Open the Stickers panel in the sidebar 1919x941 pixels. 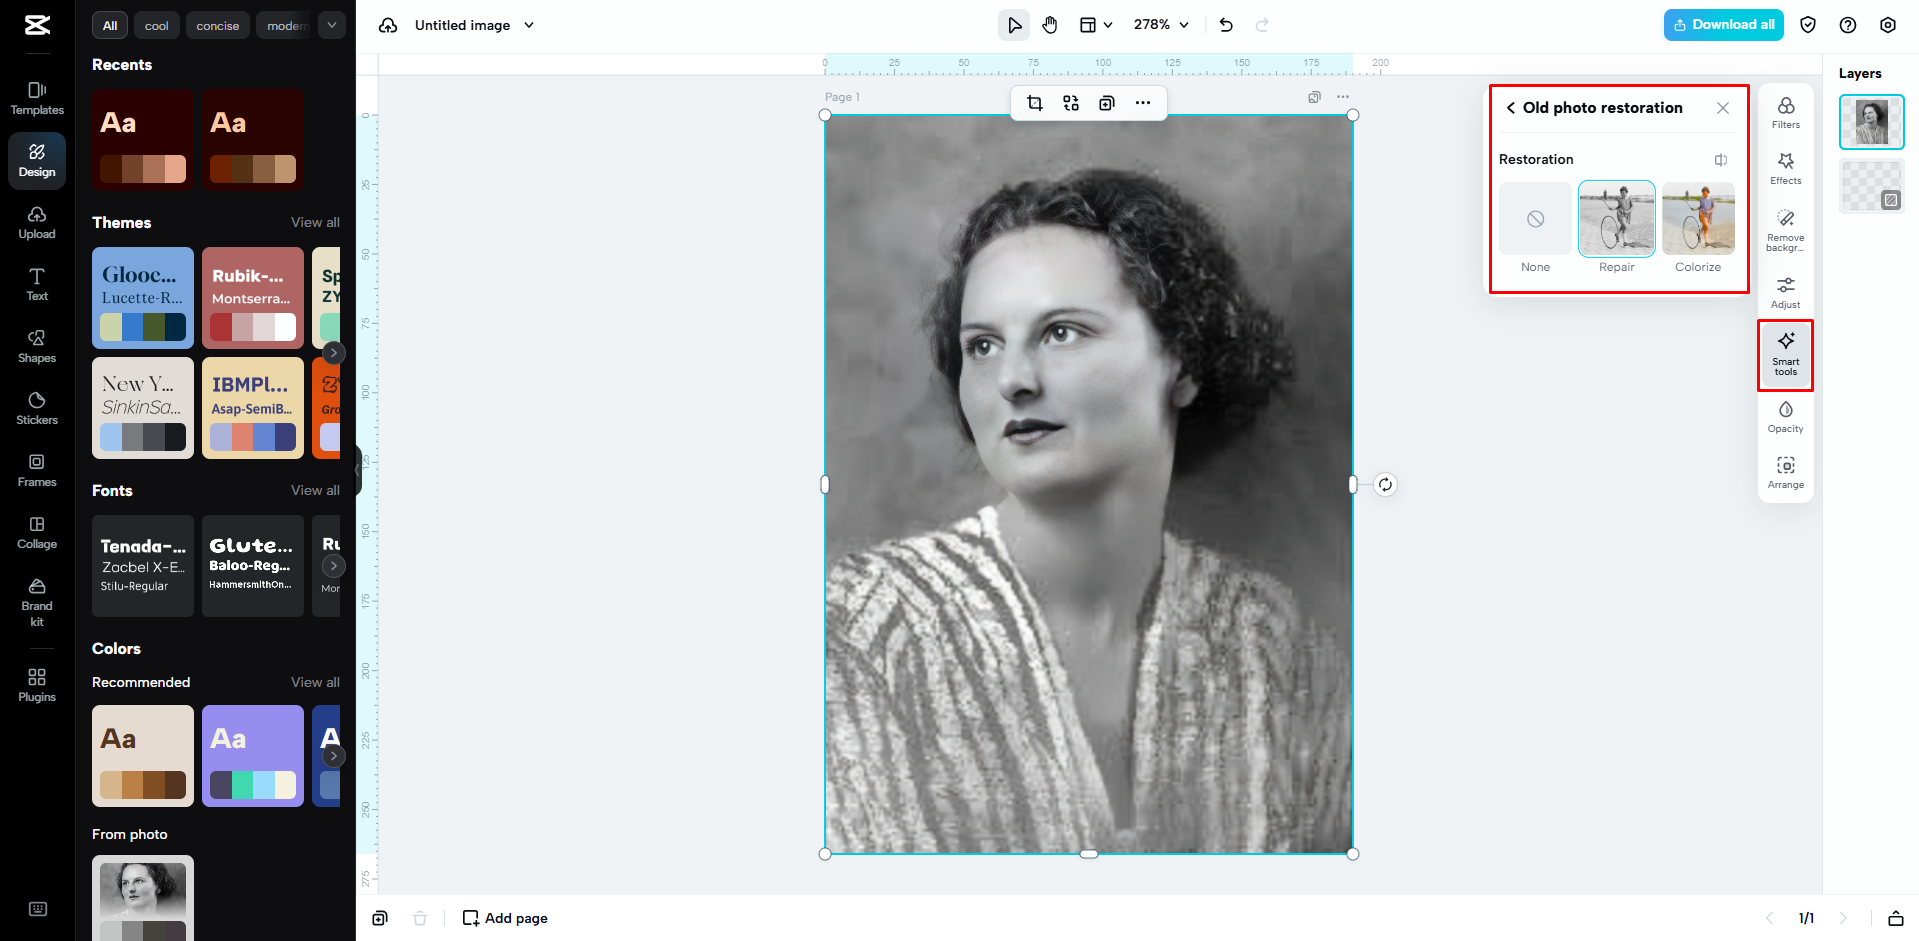[36, 407]
